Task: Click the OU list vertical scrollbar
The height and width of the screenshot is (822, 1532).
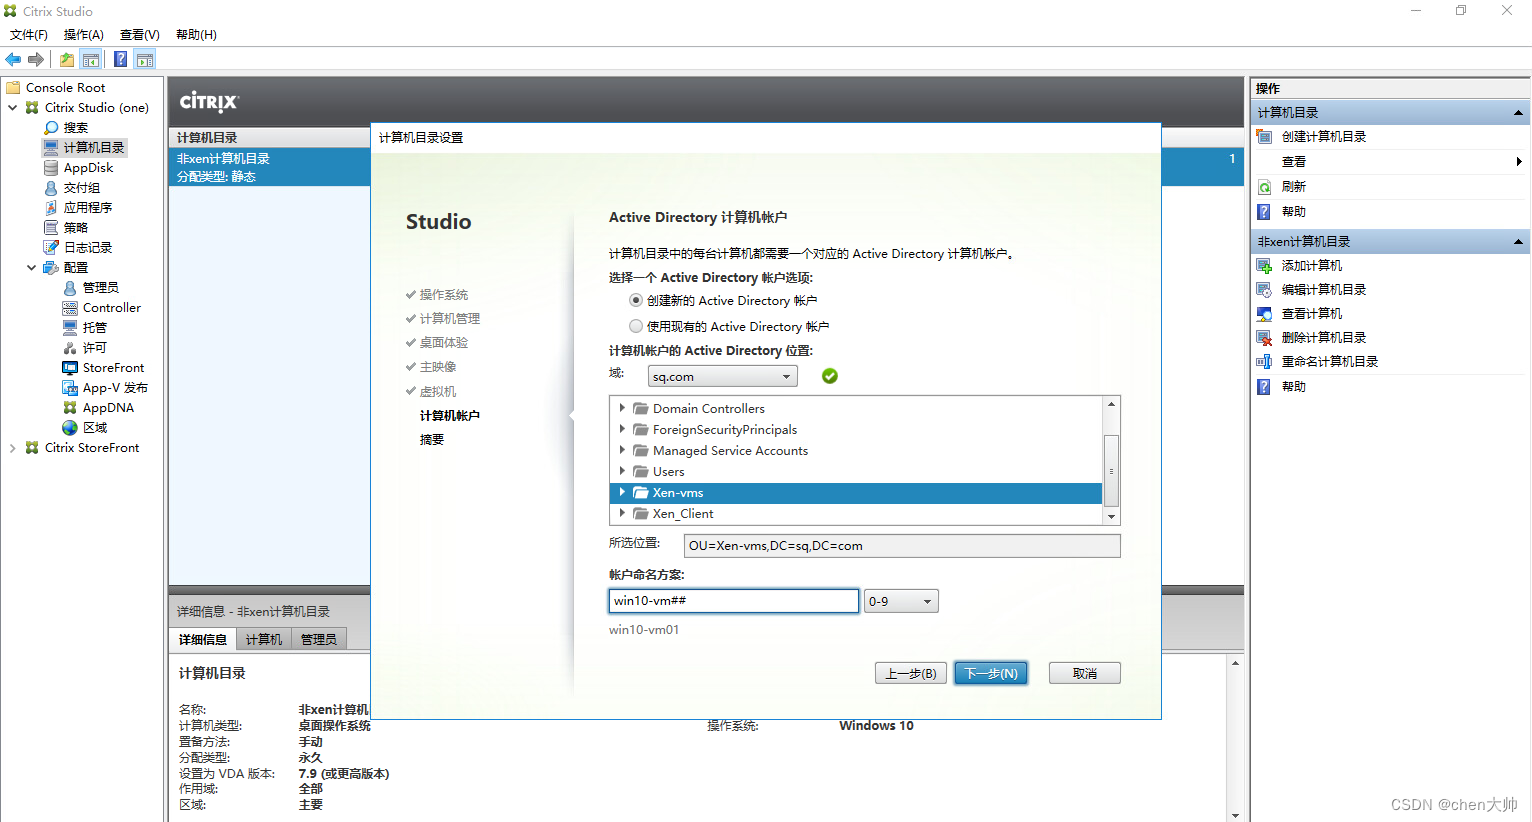Action: [x=1111, y=460]
